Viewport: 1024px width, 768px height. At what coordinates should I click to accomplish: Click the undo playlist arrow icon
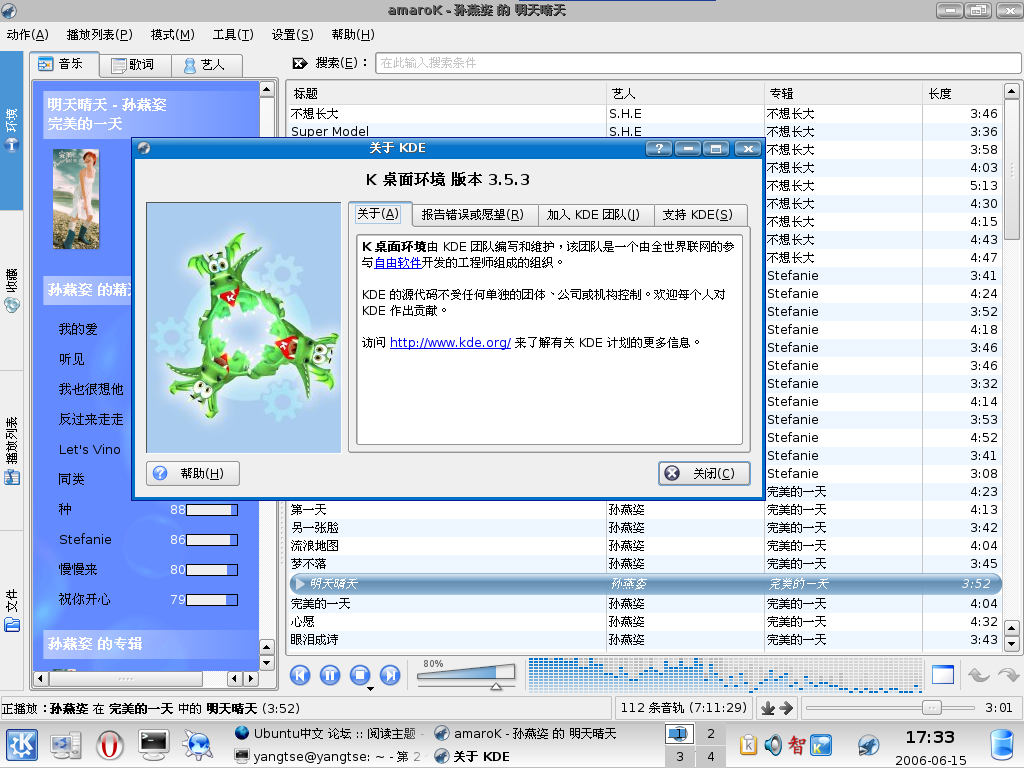pos(978,675)
